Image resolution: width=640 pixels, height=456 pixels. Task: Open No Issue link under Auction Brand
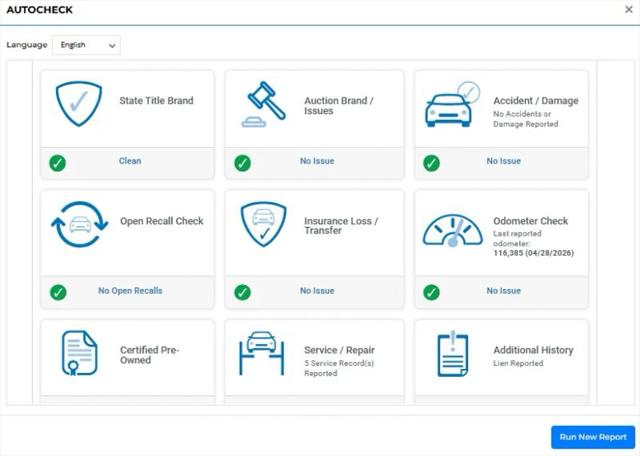[x=317, y=161]
